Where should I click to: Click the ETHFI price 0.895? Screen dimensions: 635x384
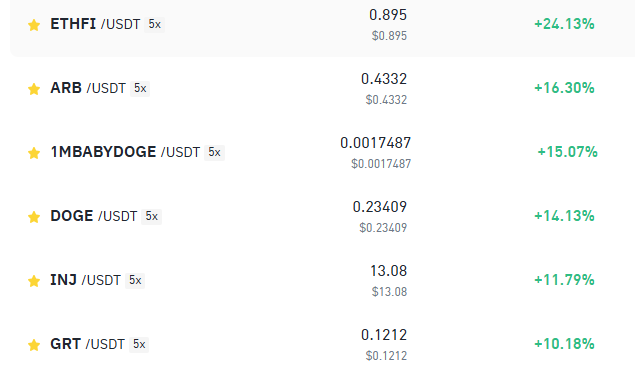[x=388, y=15]
